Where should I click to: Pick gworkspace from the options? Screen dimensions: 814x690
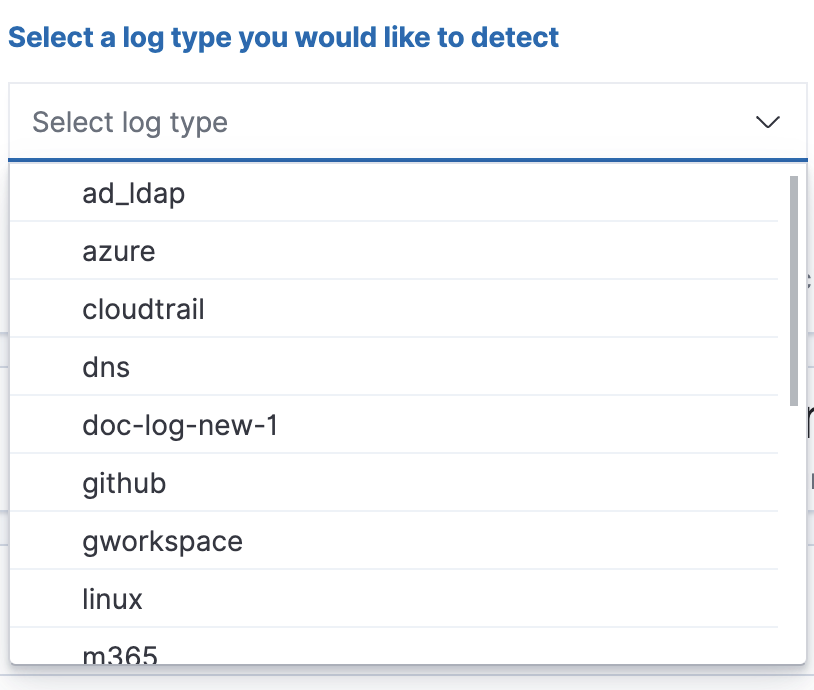pyautogui.click(x=162, y=540)
